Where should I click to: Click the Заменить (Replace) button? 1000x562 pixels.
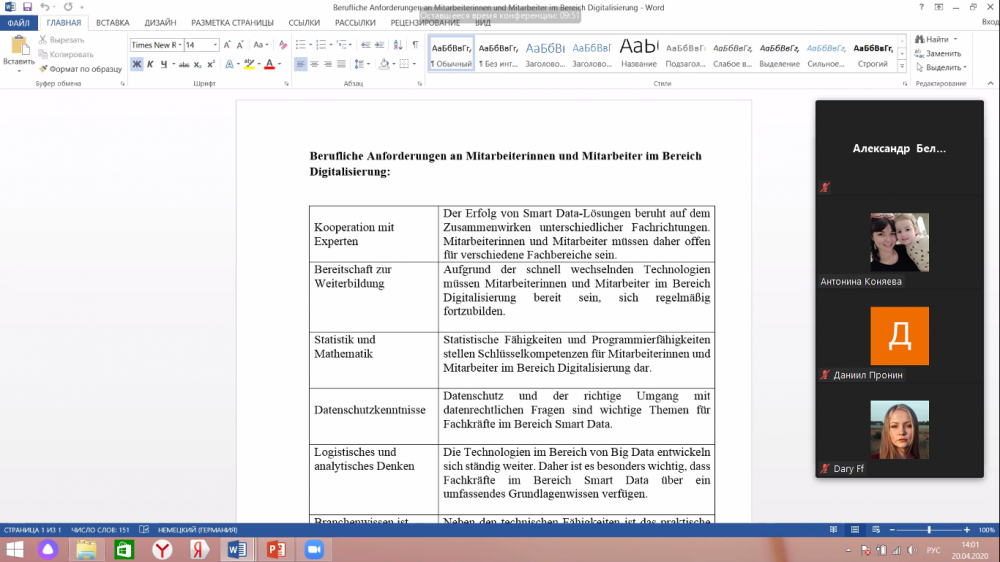click(936, 53)
